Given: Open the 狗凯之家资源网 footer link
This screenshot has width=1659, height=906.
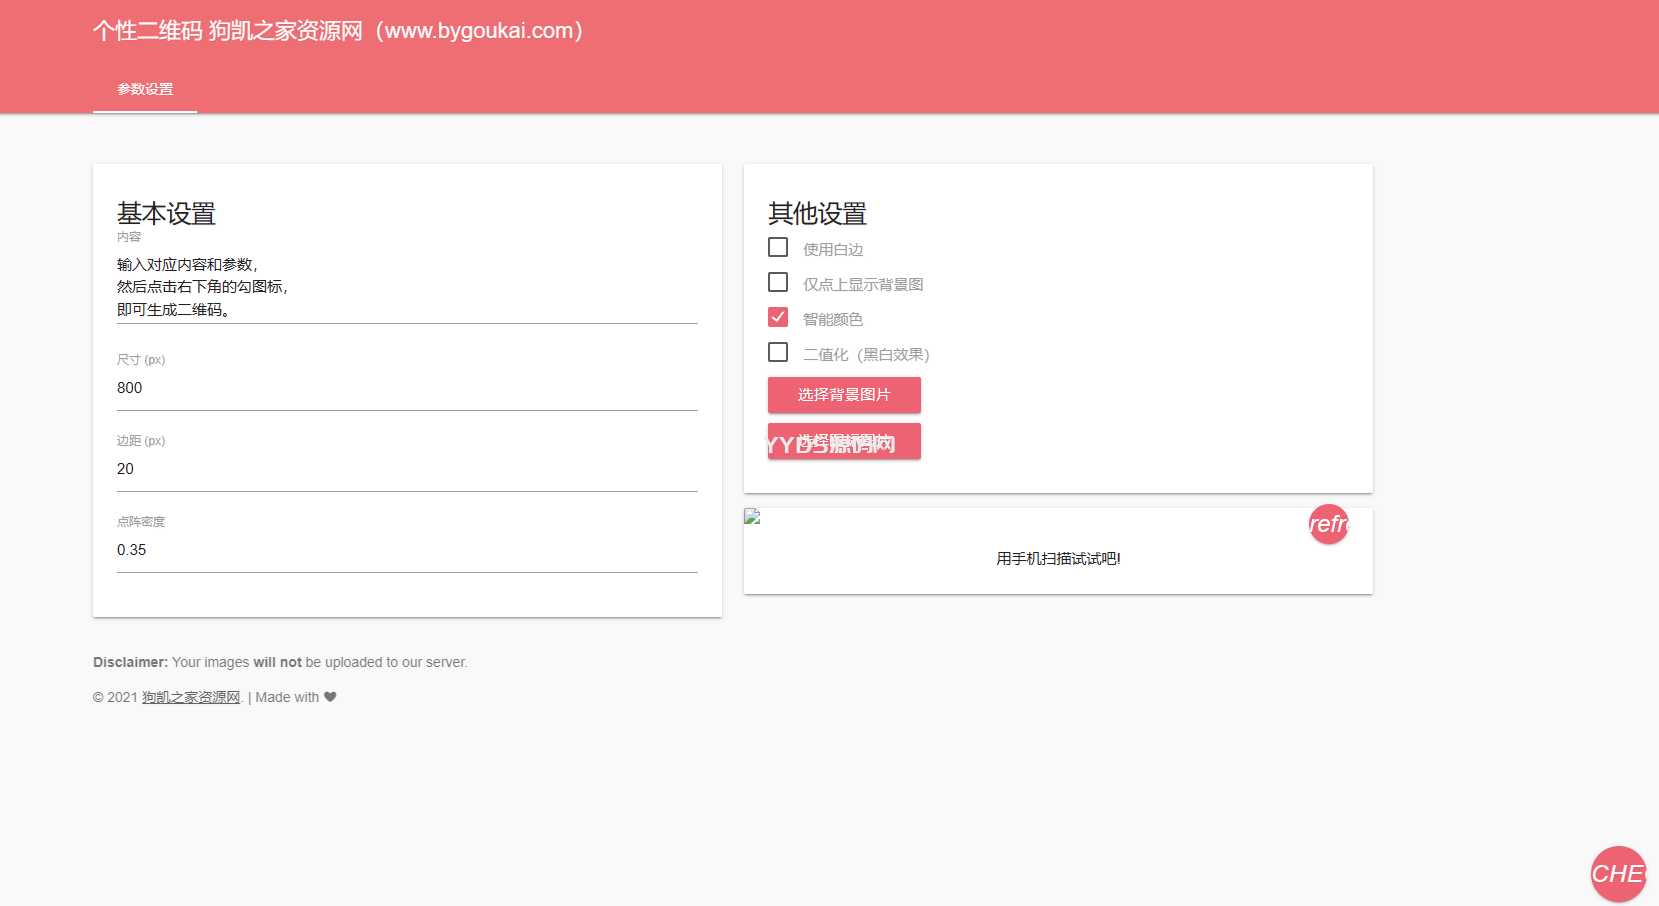Looking at the screenshot, I should click(x=191, y=697).
